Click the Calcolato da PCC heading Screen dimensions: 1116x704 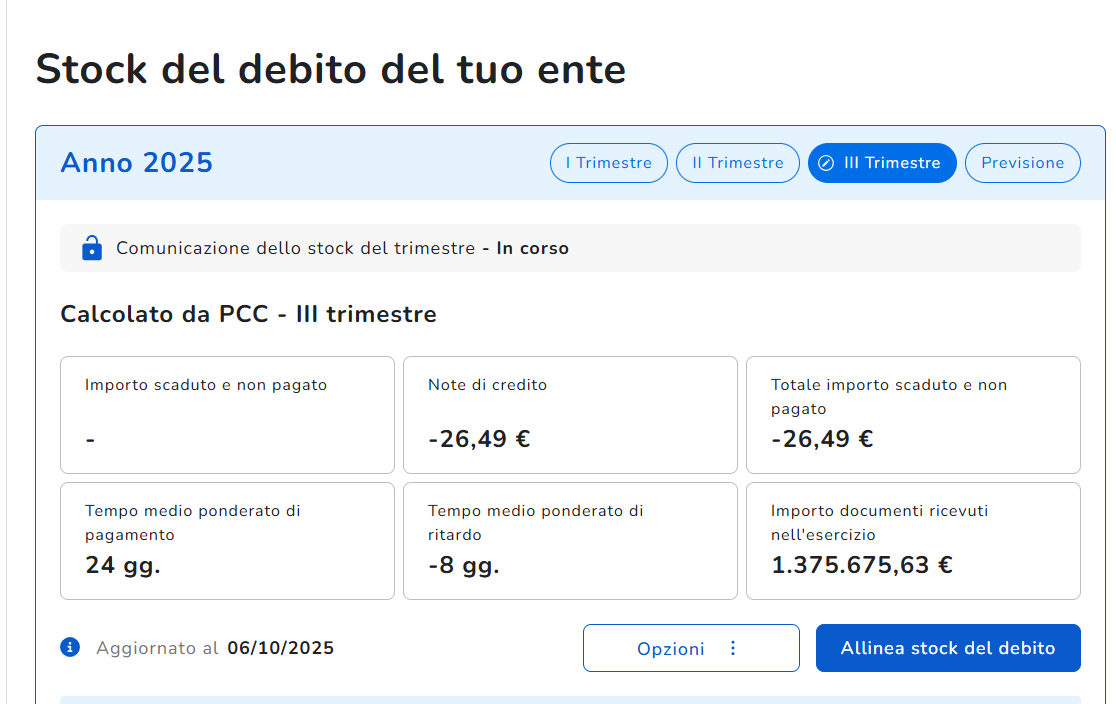click(x=248, y=314)
